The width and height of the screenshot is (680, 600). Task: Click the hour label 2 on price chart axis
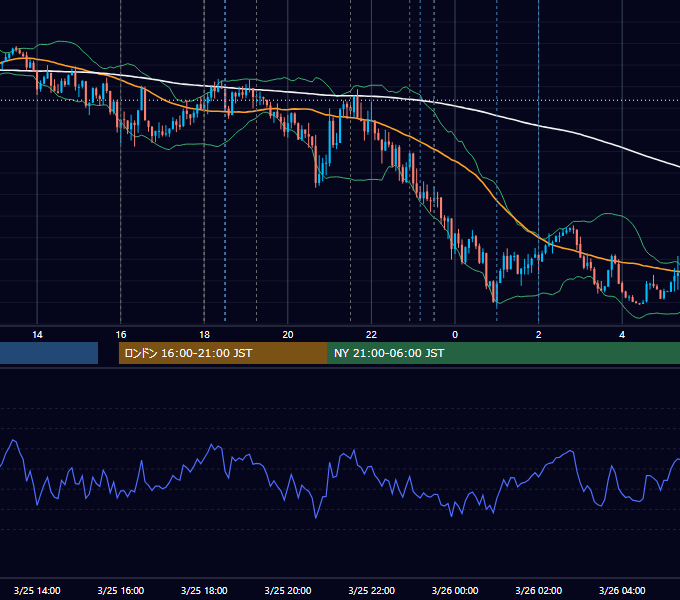[x=539, y=334]
